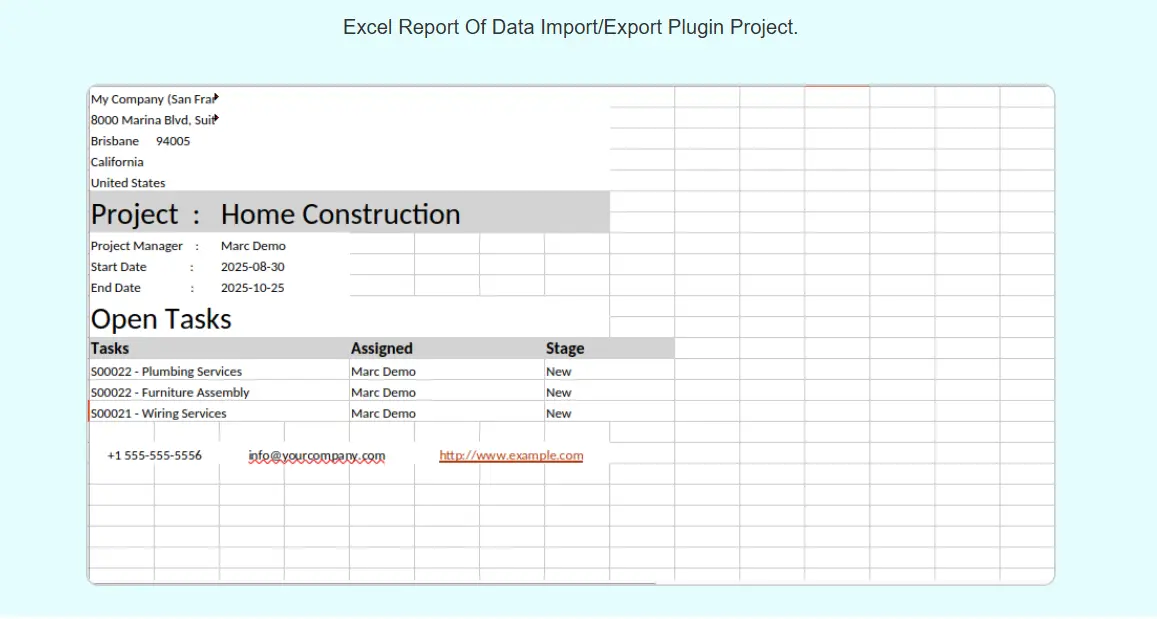Select the end date value 2025-10-25
The width and height of the screenshot is (1157, 619).
click(x=252, y=288)
